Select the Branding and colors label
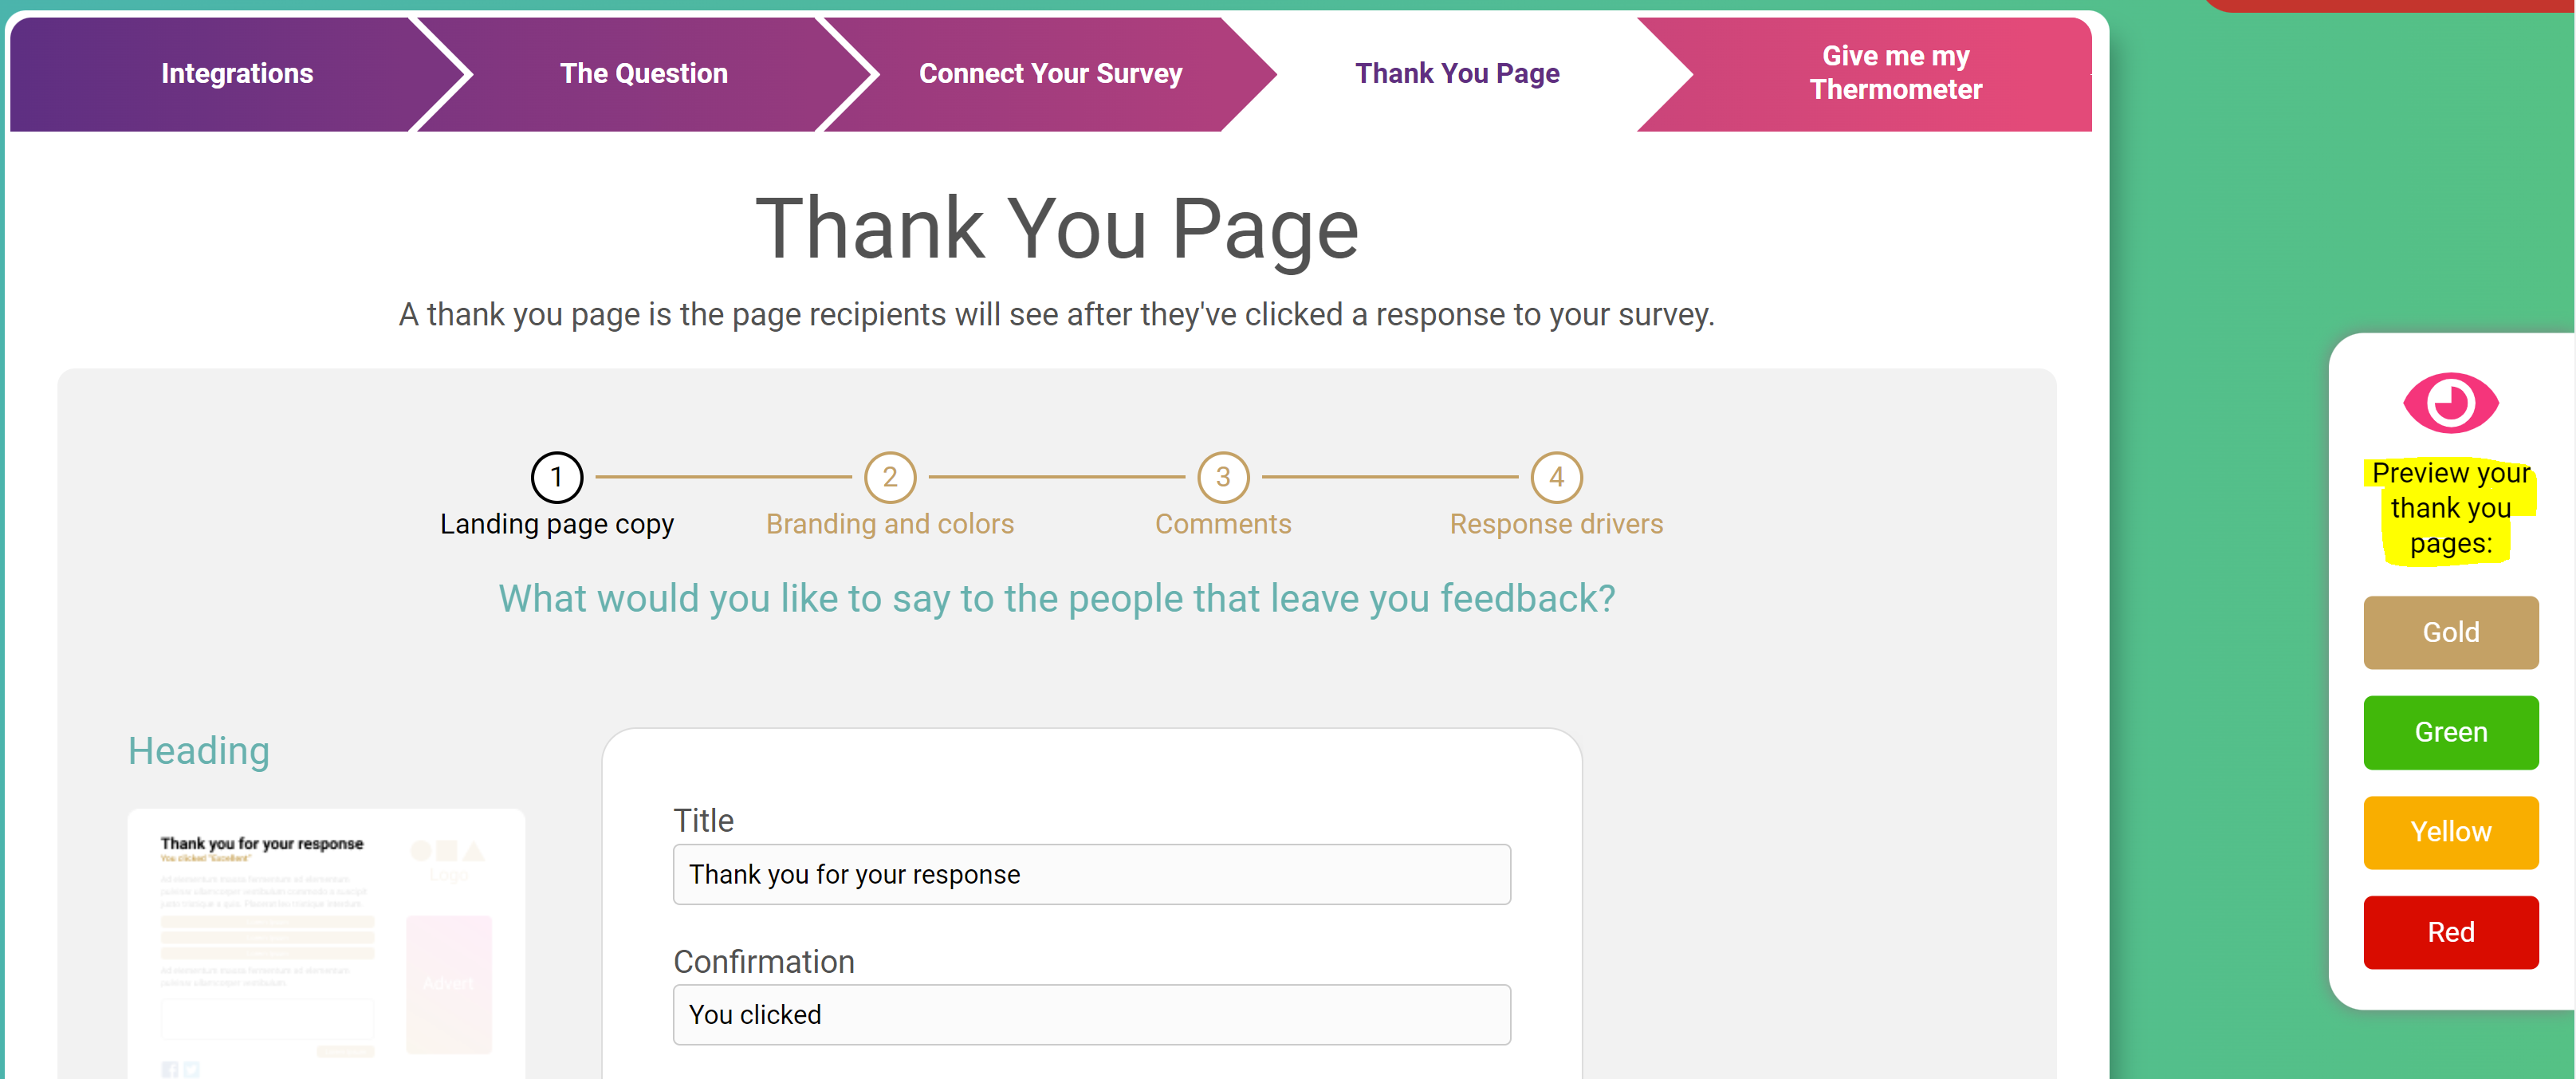Viewport: 2576px width, 1079px height. [x=890, y=524]
